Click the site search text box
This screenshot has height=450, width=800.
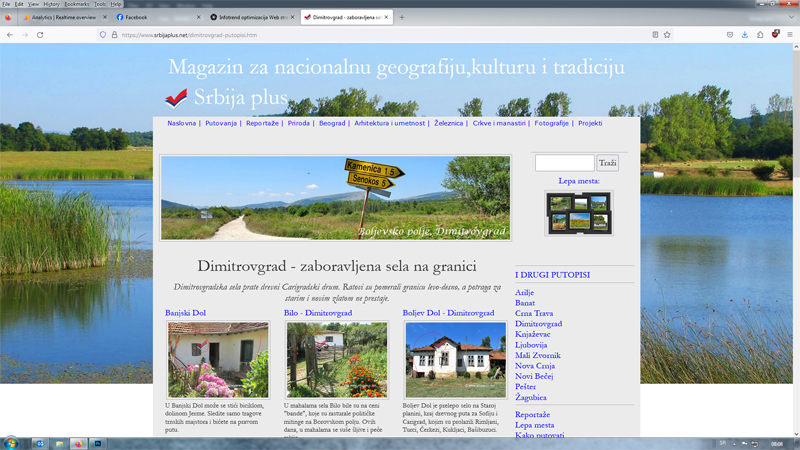pos(564,163)
